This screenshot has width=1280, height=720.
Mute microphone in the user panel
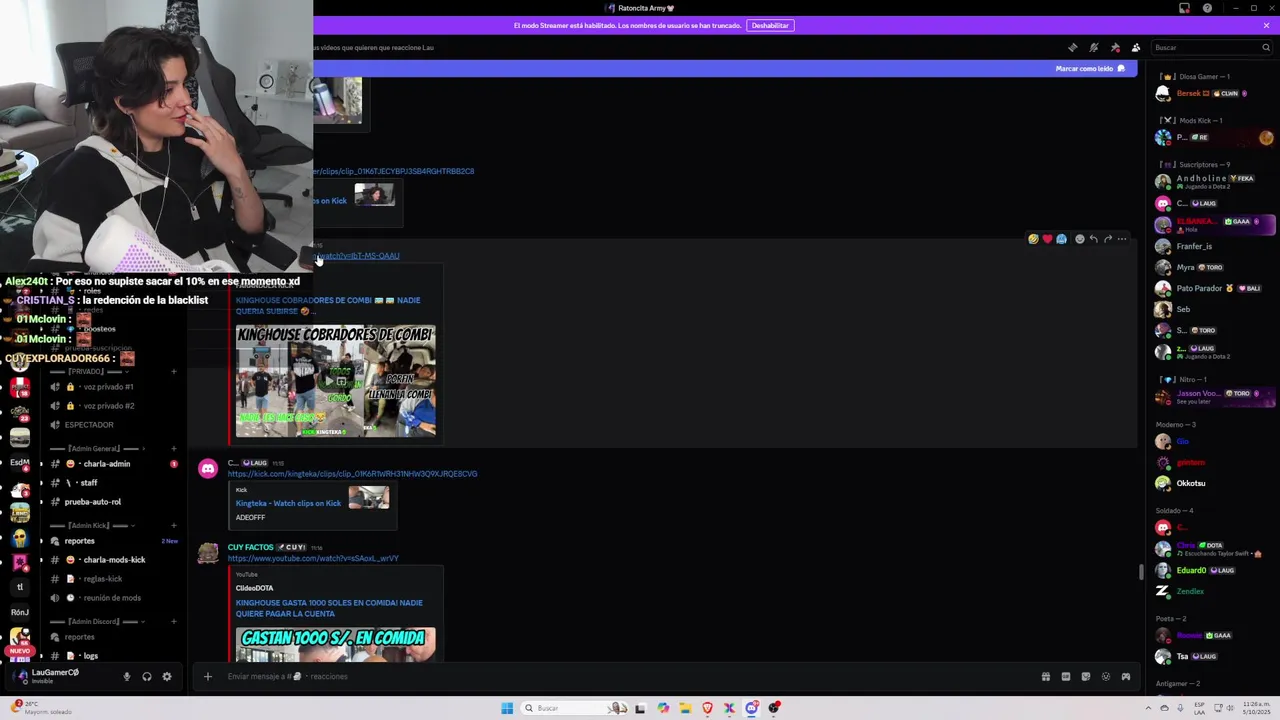point(126,677)
